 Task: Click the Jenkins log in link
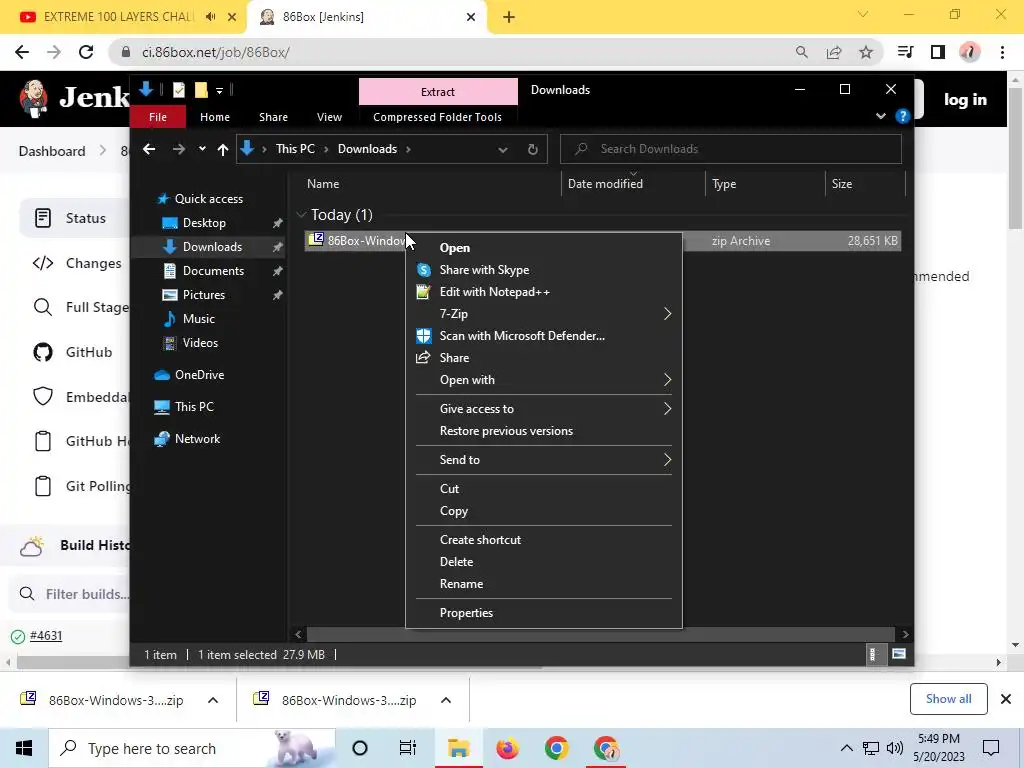point(965,99)
